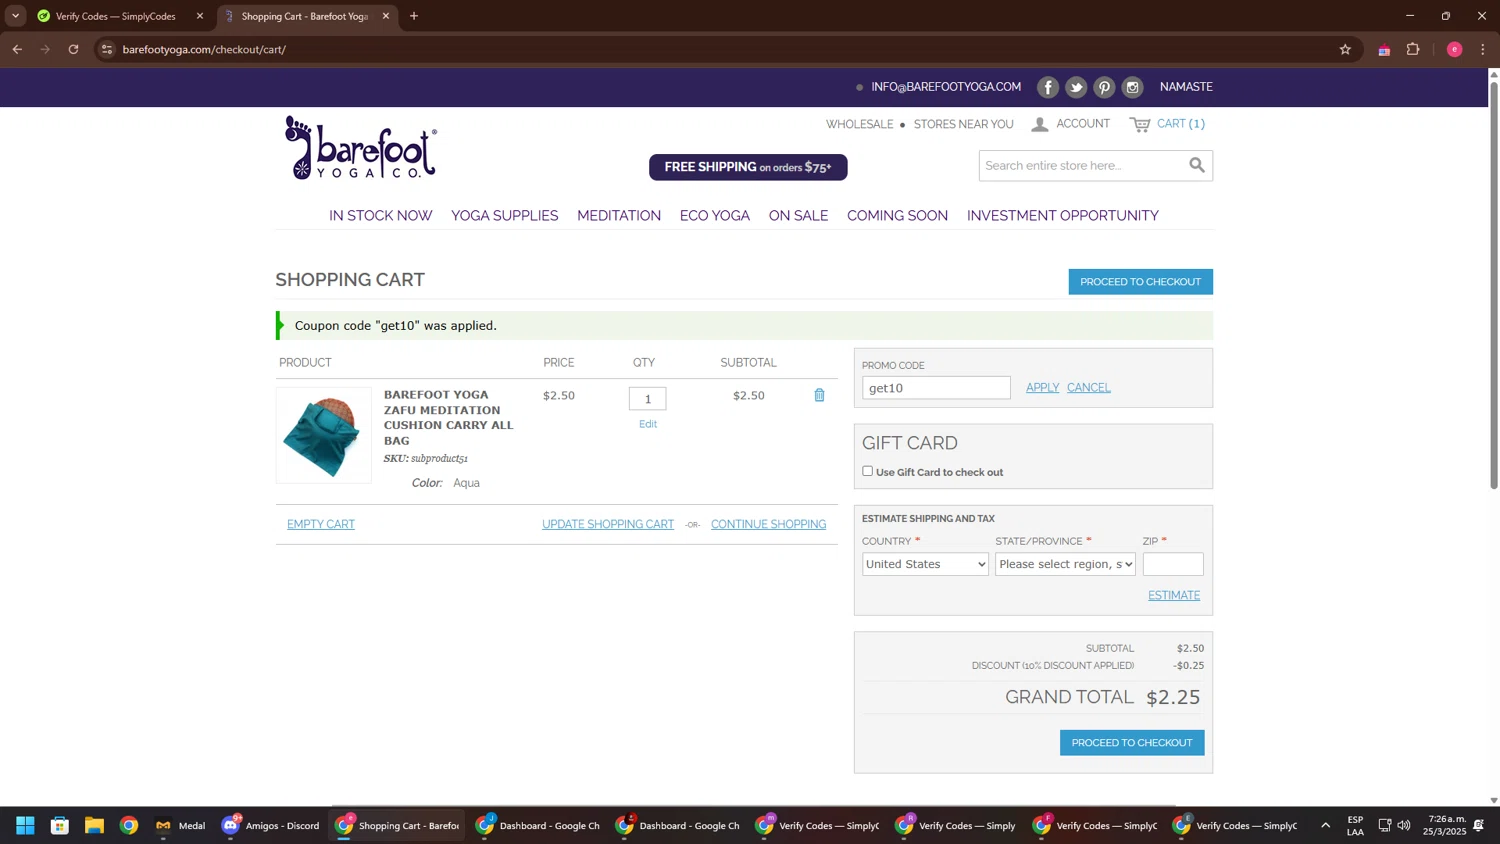Click info@barefootyoga.com email link
Image resolution: width=1500 pixels, height=844 pixels.
[946, 87]
